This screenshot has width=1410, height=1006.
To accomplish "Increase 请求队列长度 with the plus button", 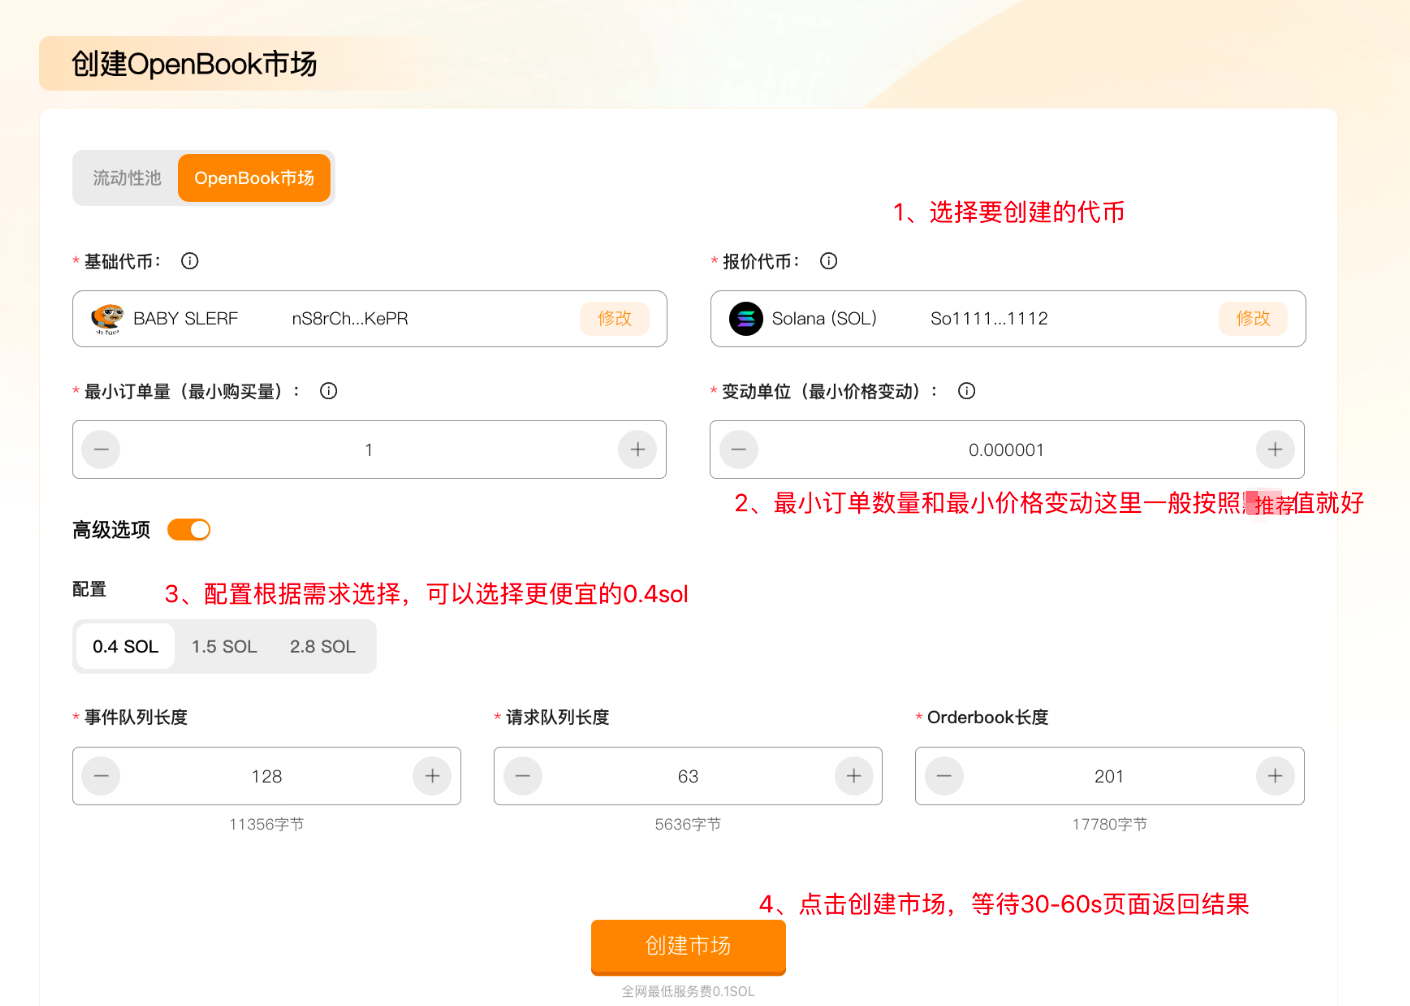I will pos(854,776).
